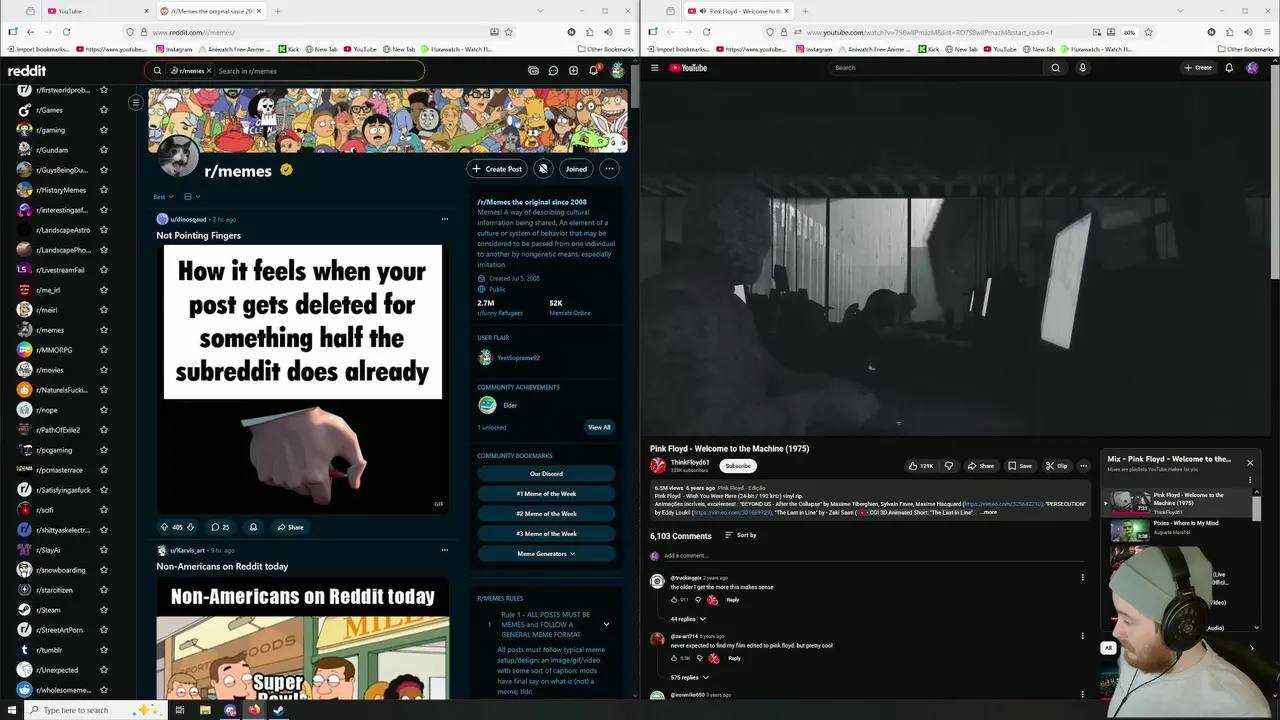Like the Pink Floyd video

point(920,466)
